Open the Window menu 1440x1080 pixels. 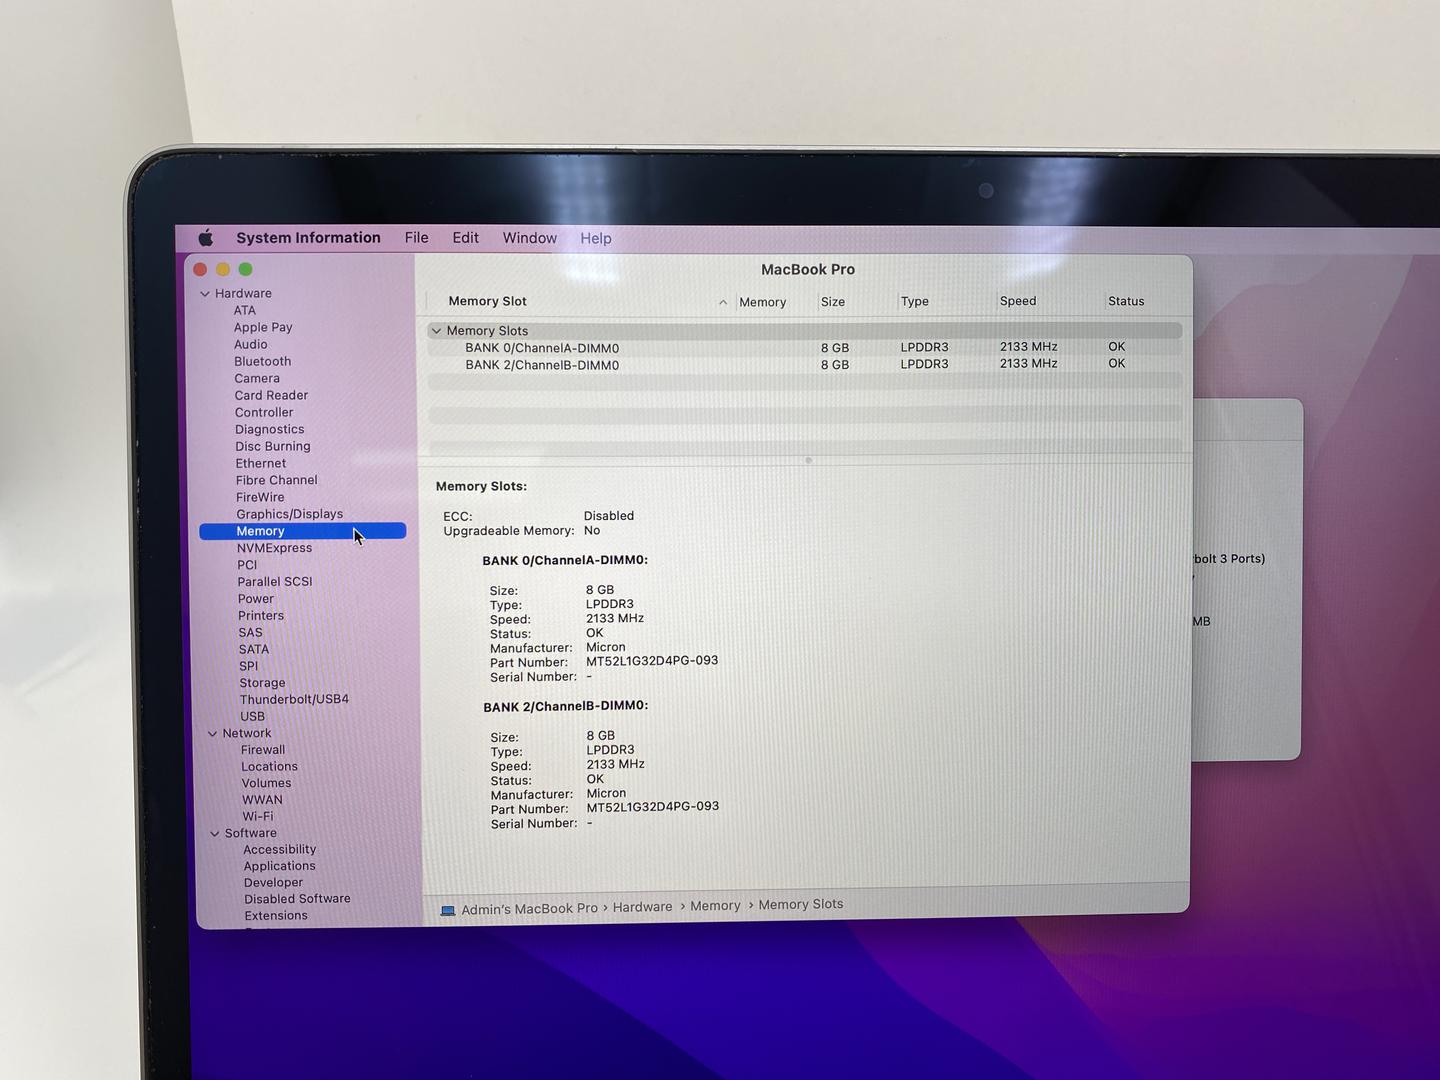point(529,238)
